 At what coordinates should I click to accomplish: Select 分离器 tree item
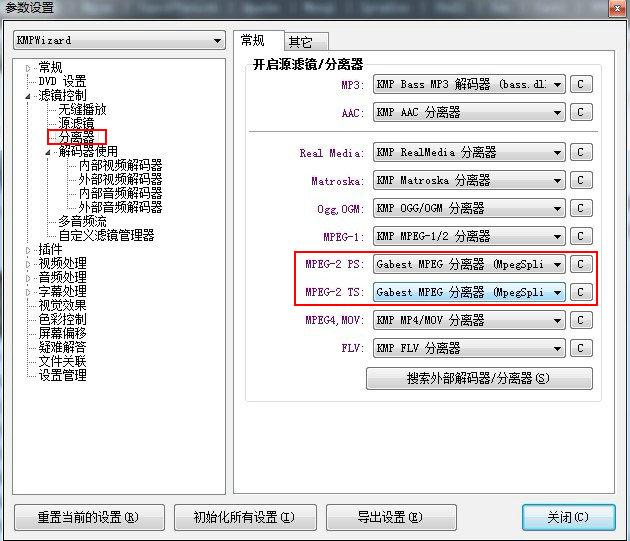pyautogui.click(x=76, y=137)
